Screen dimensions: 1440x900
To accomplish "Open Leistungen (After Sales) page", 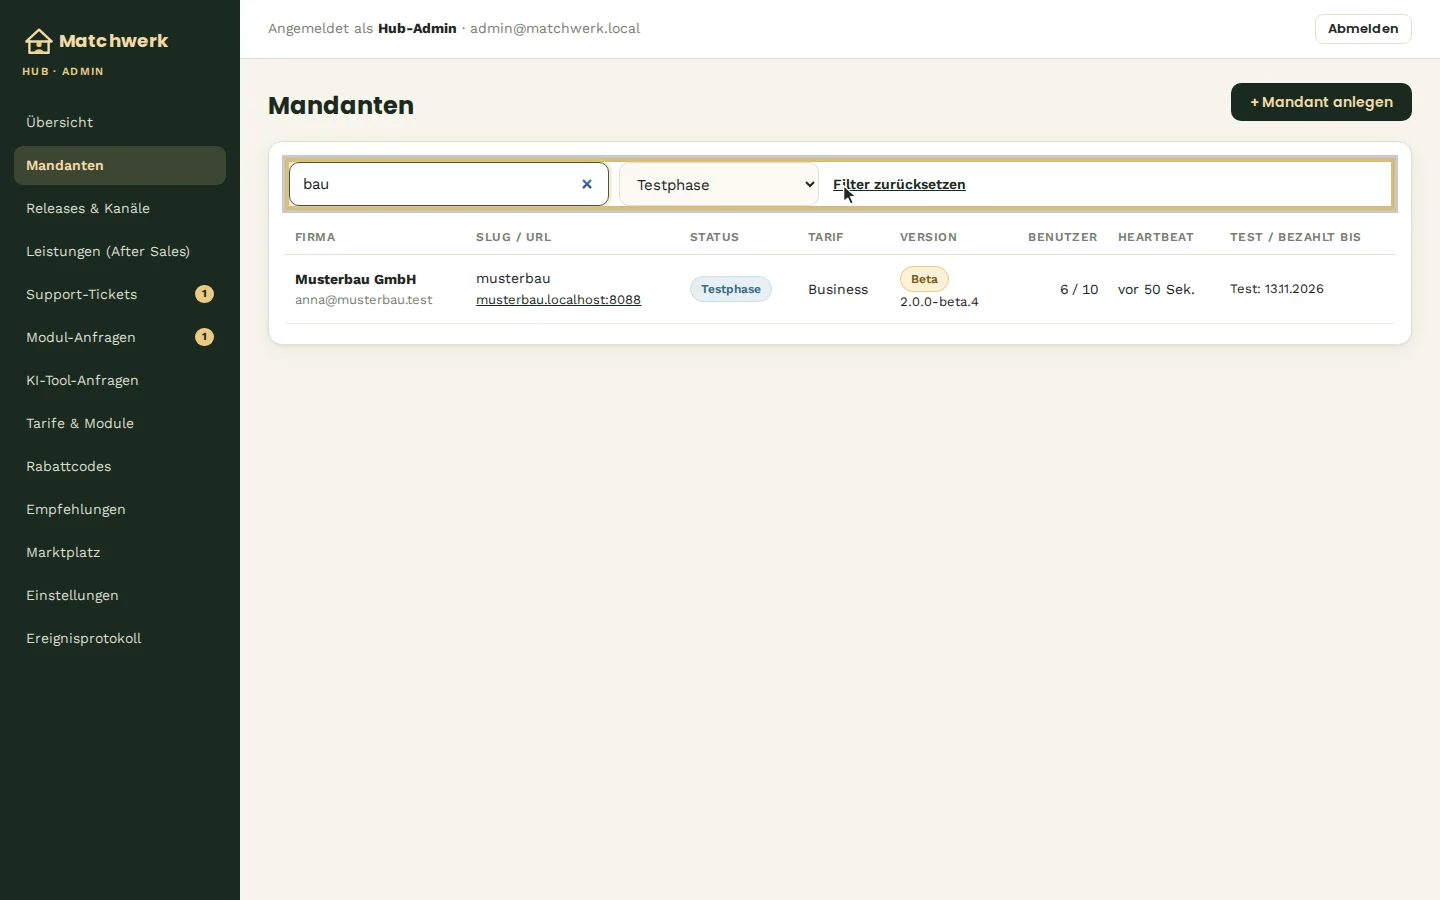I will tap(120, 251).
